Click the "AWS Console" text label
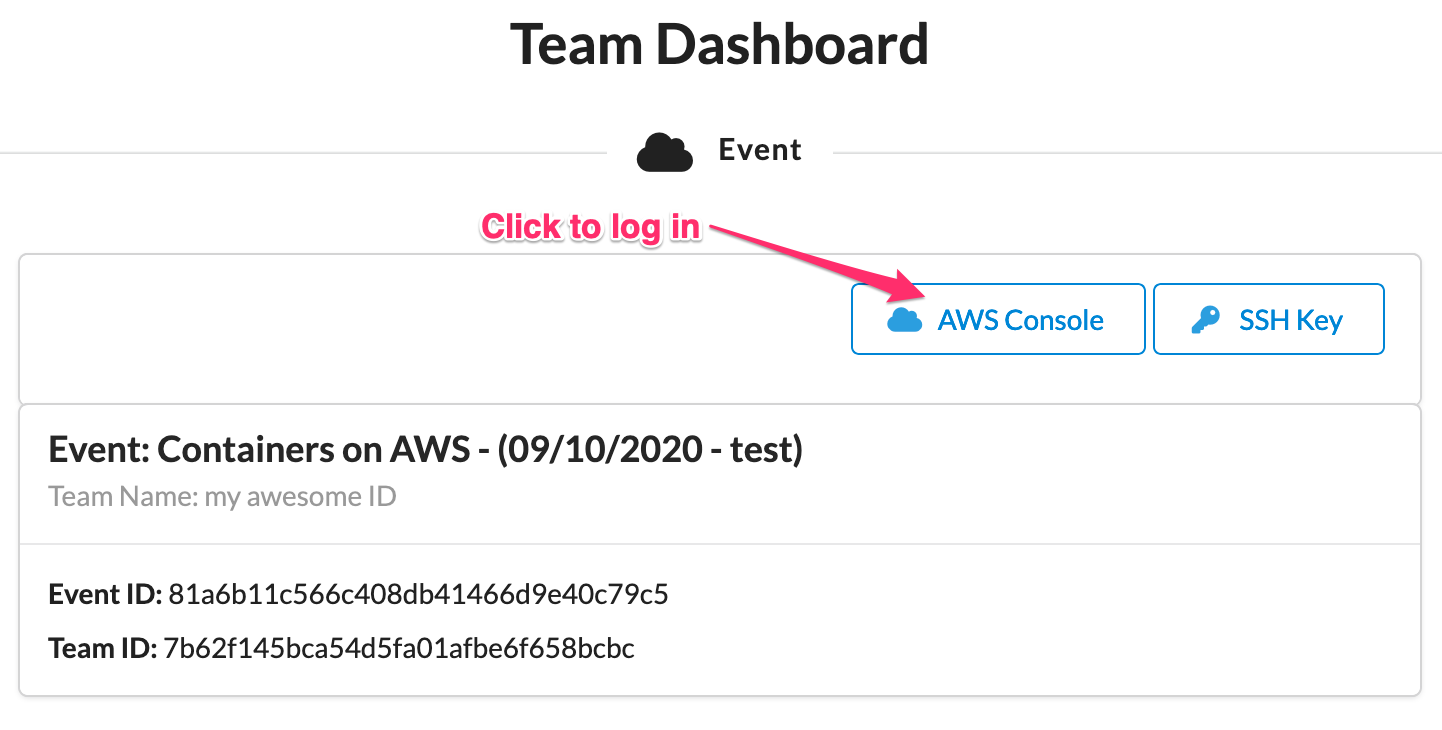1442x730 pixels. click(1020, 320)
